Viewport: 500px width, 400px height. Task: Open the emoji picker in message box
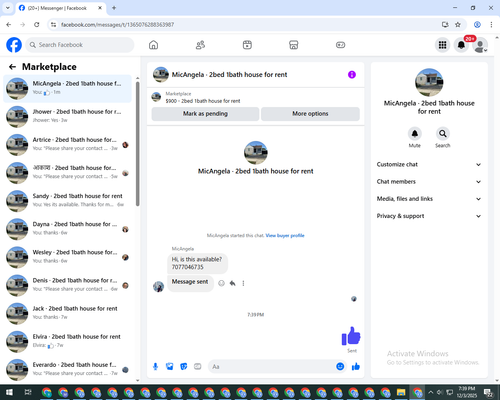[x=340, y=367]
